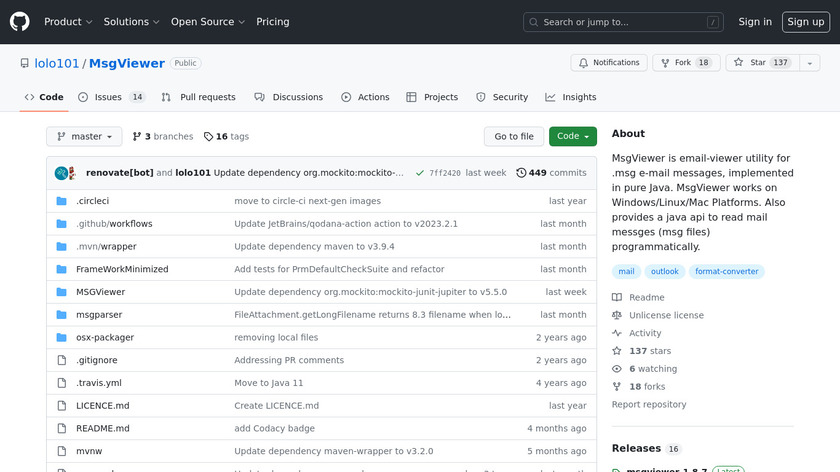Expand the green Code dropdown button
Viewport: 840px width, 472px height.
coord(572,137)
